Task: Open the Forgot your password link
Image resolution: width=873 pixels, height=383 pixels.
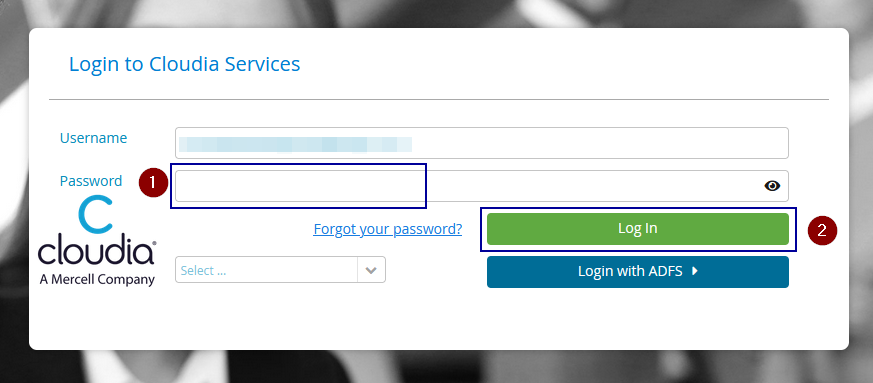Action: 388,229
